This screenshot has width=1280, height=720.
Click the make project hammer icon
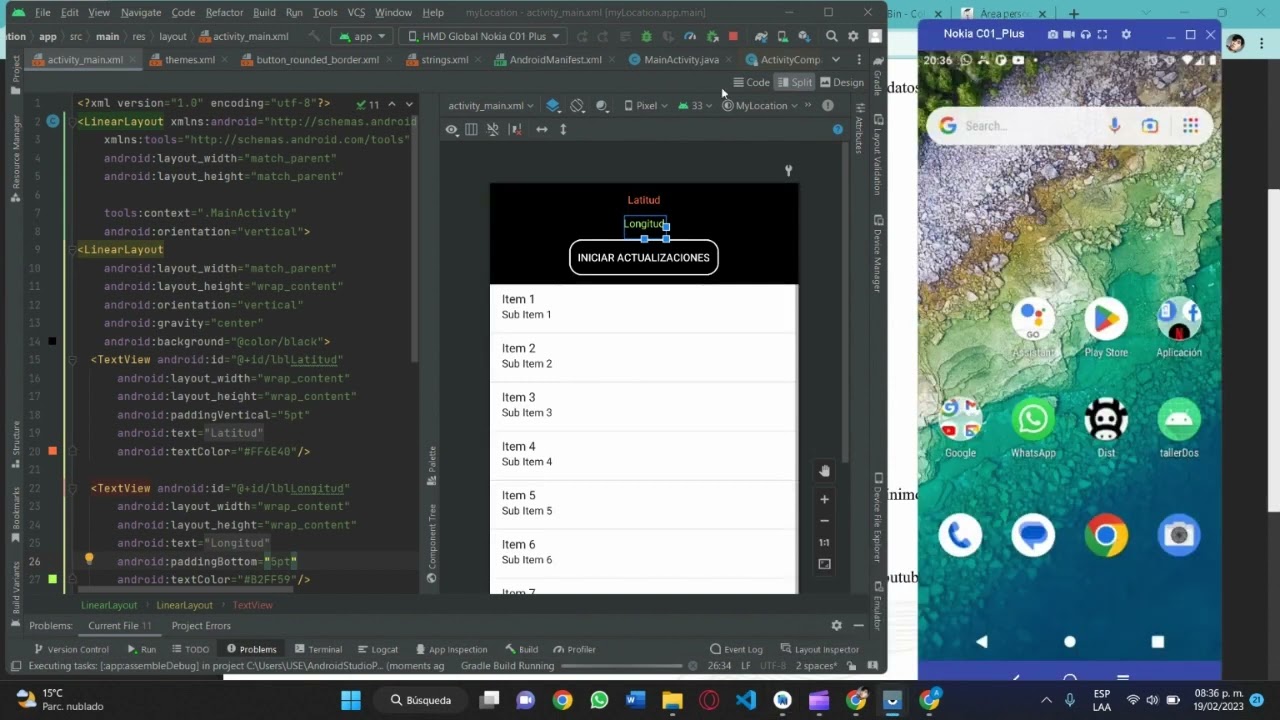click(x=314, y=36)
